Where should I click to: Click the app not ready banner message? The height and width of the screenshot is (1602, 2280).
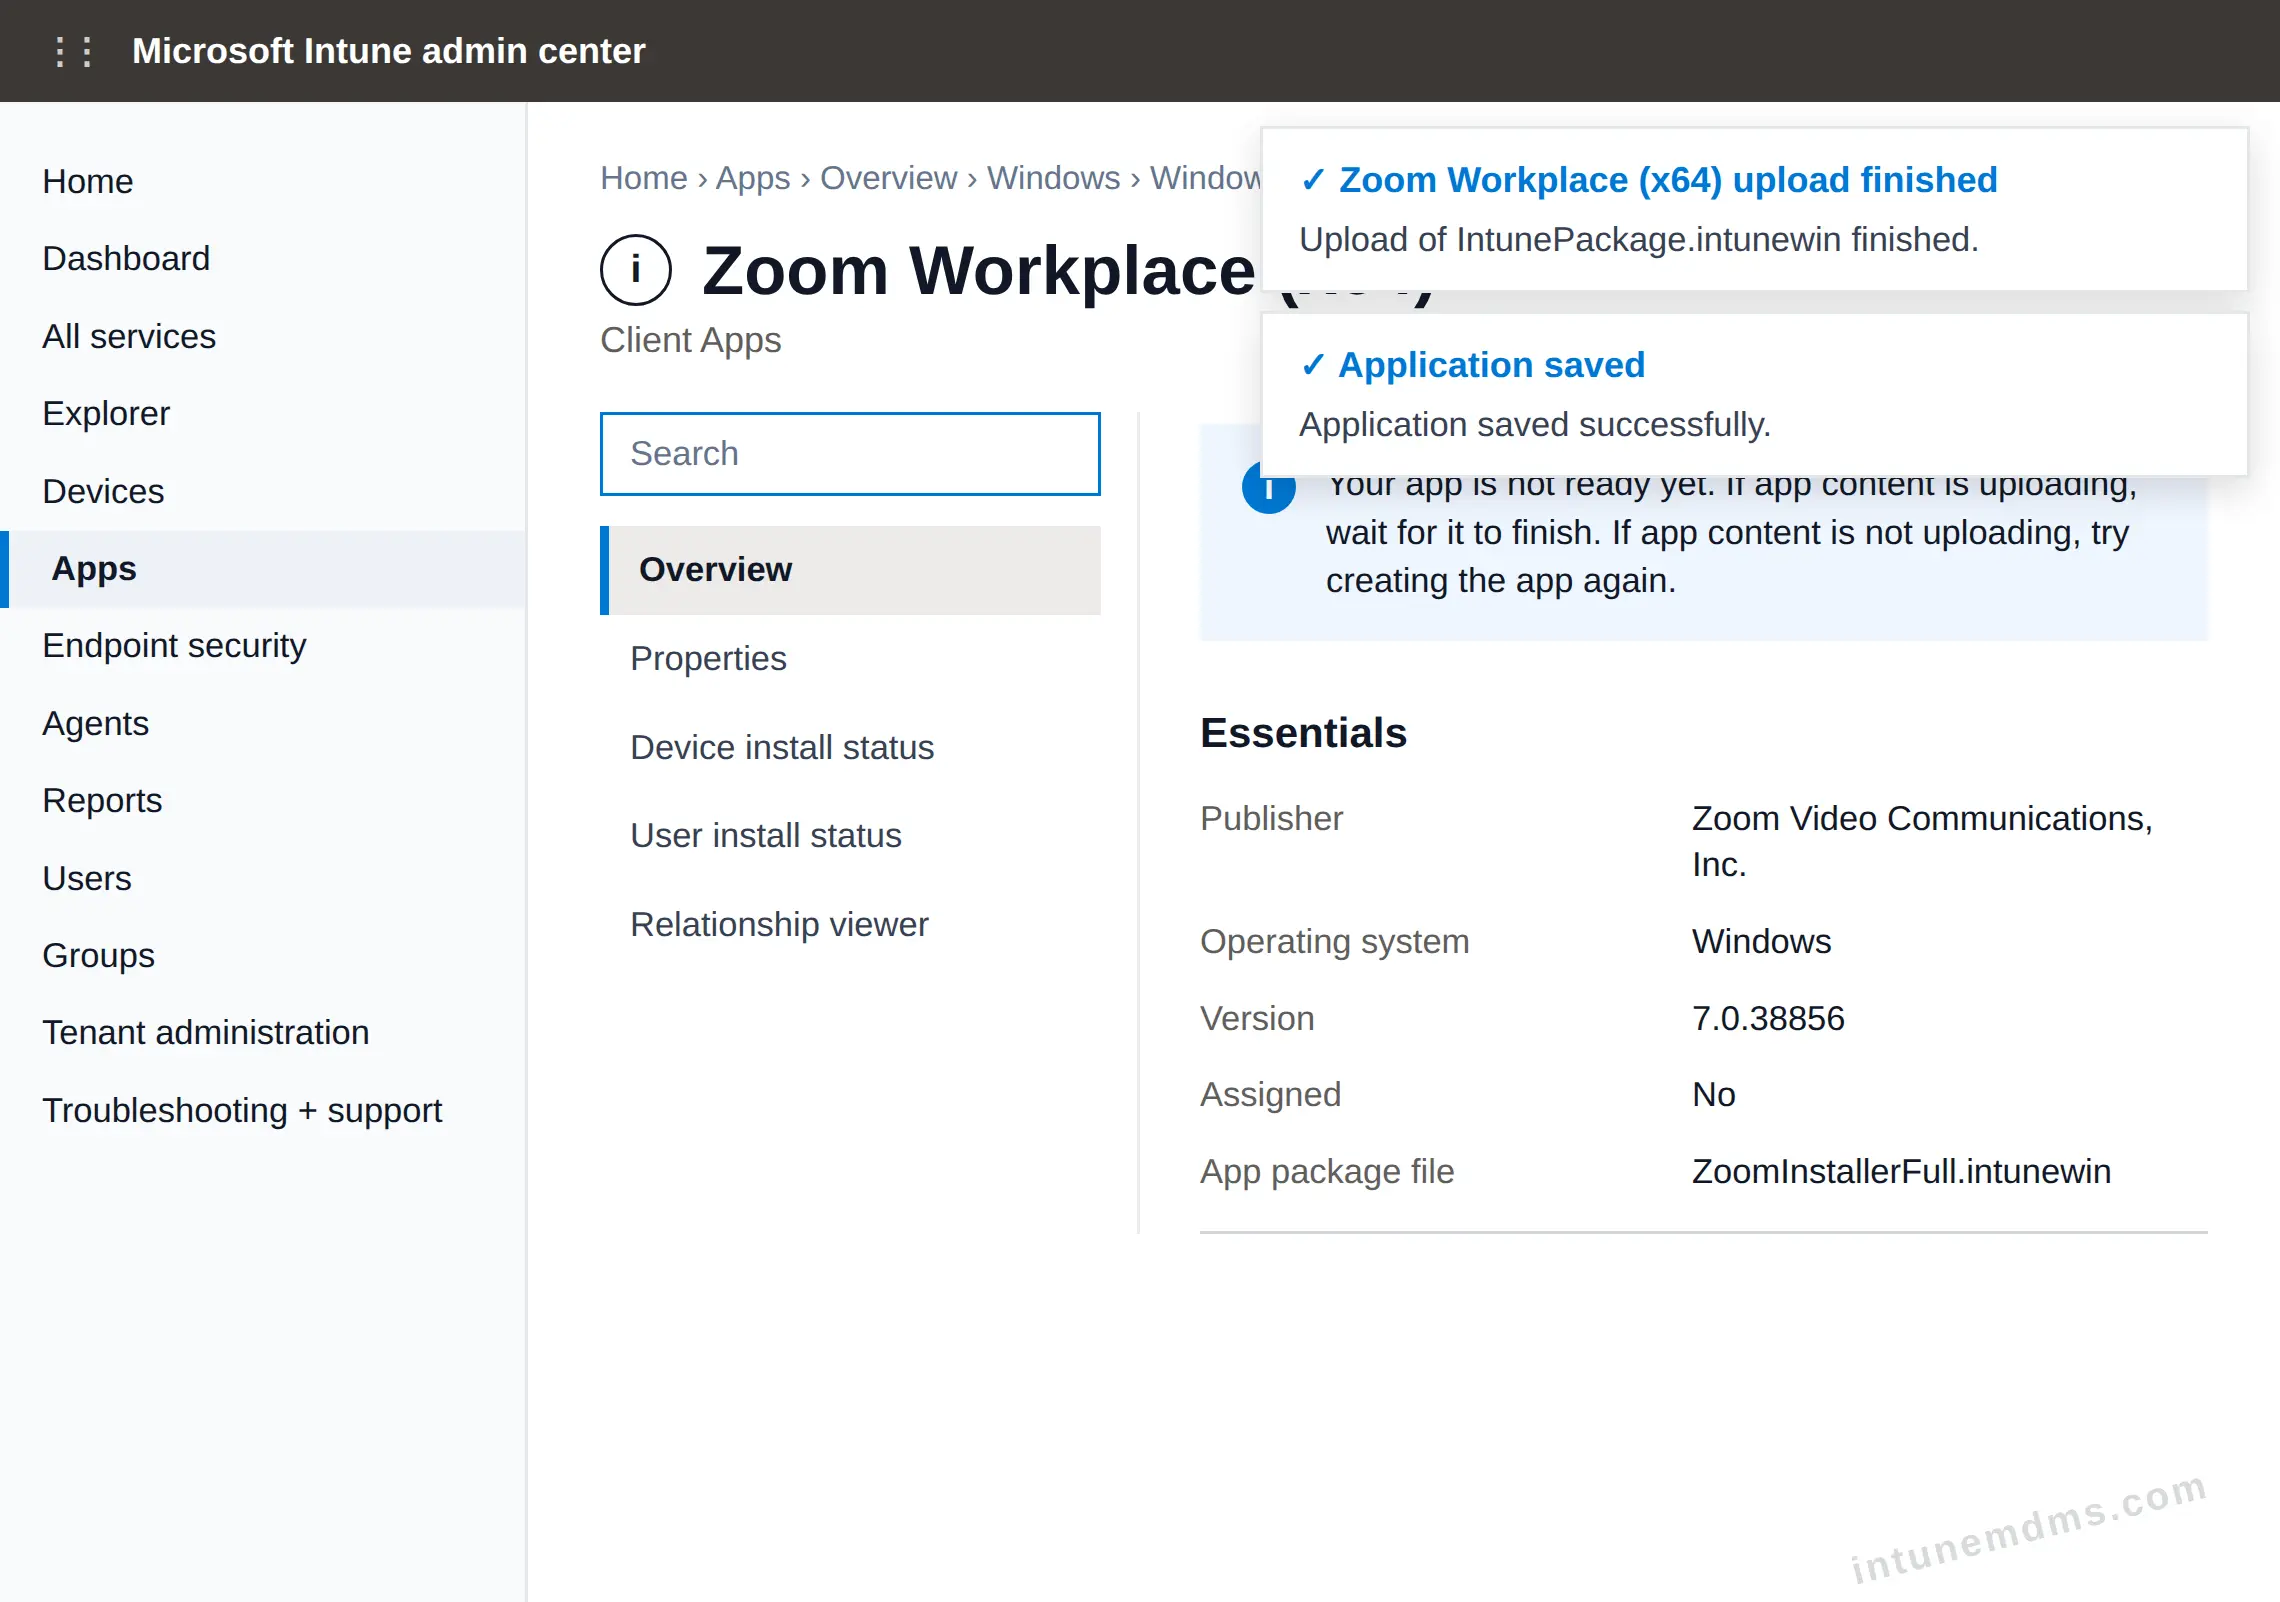tap(1731, 534)
